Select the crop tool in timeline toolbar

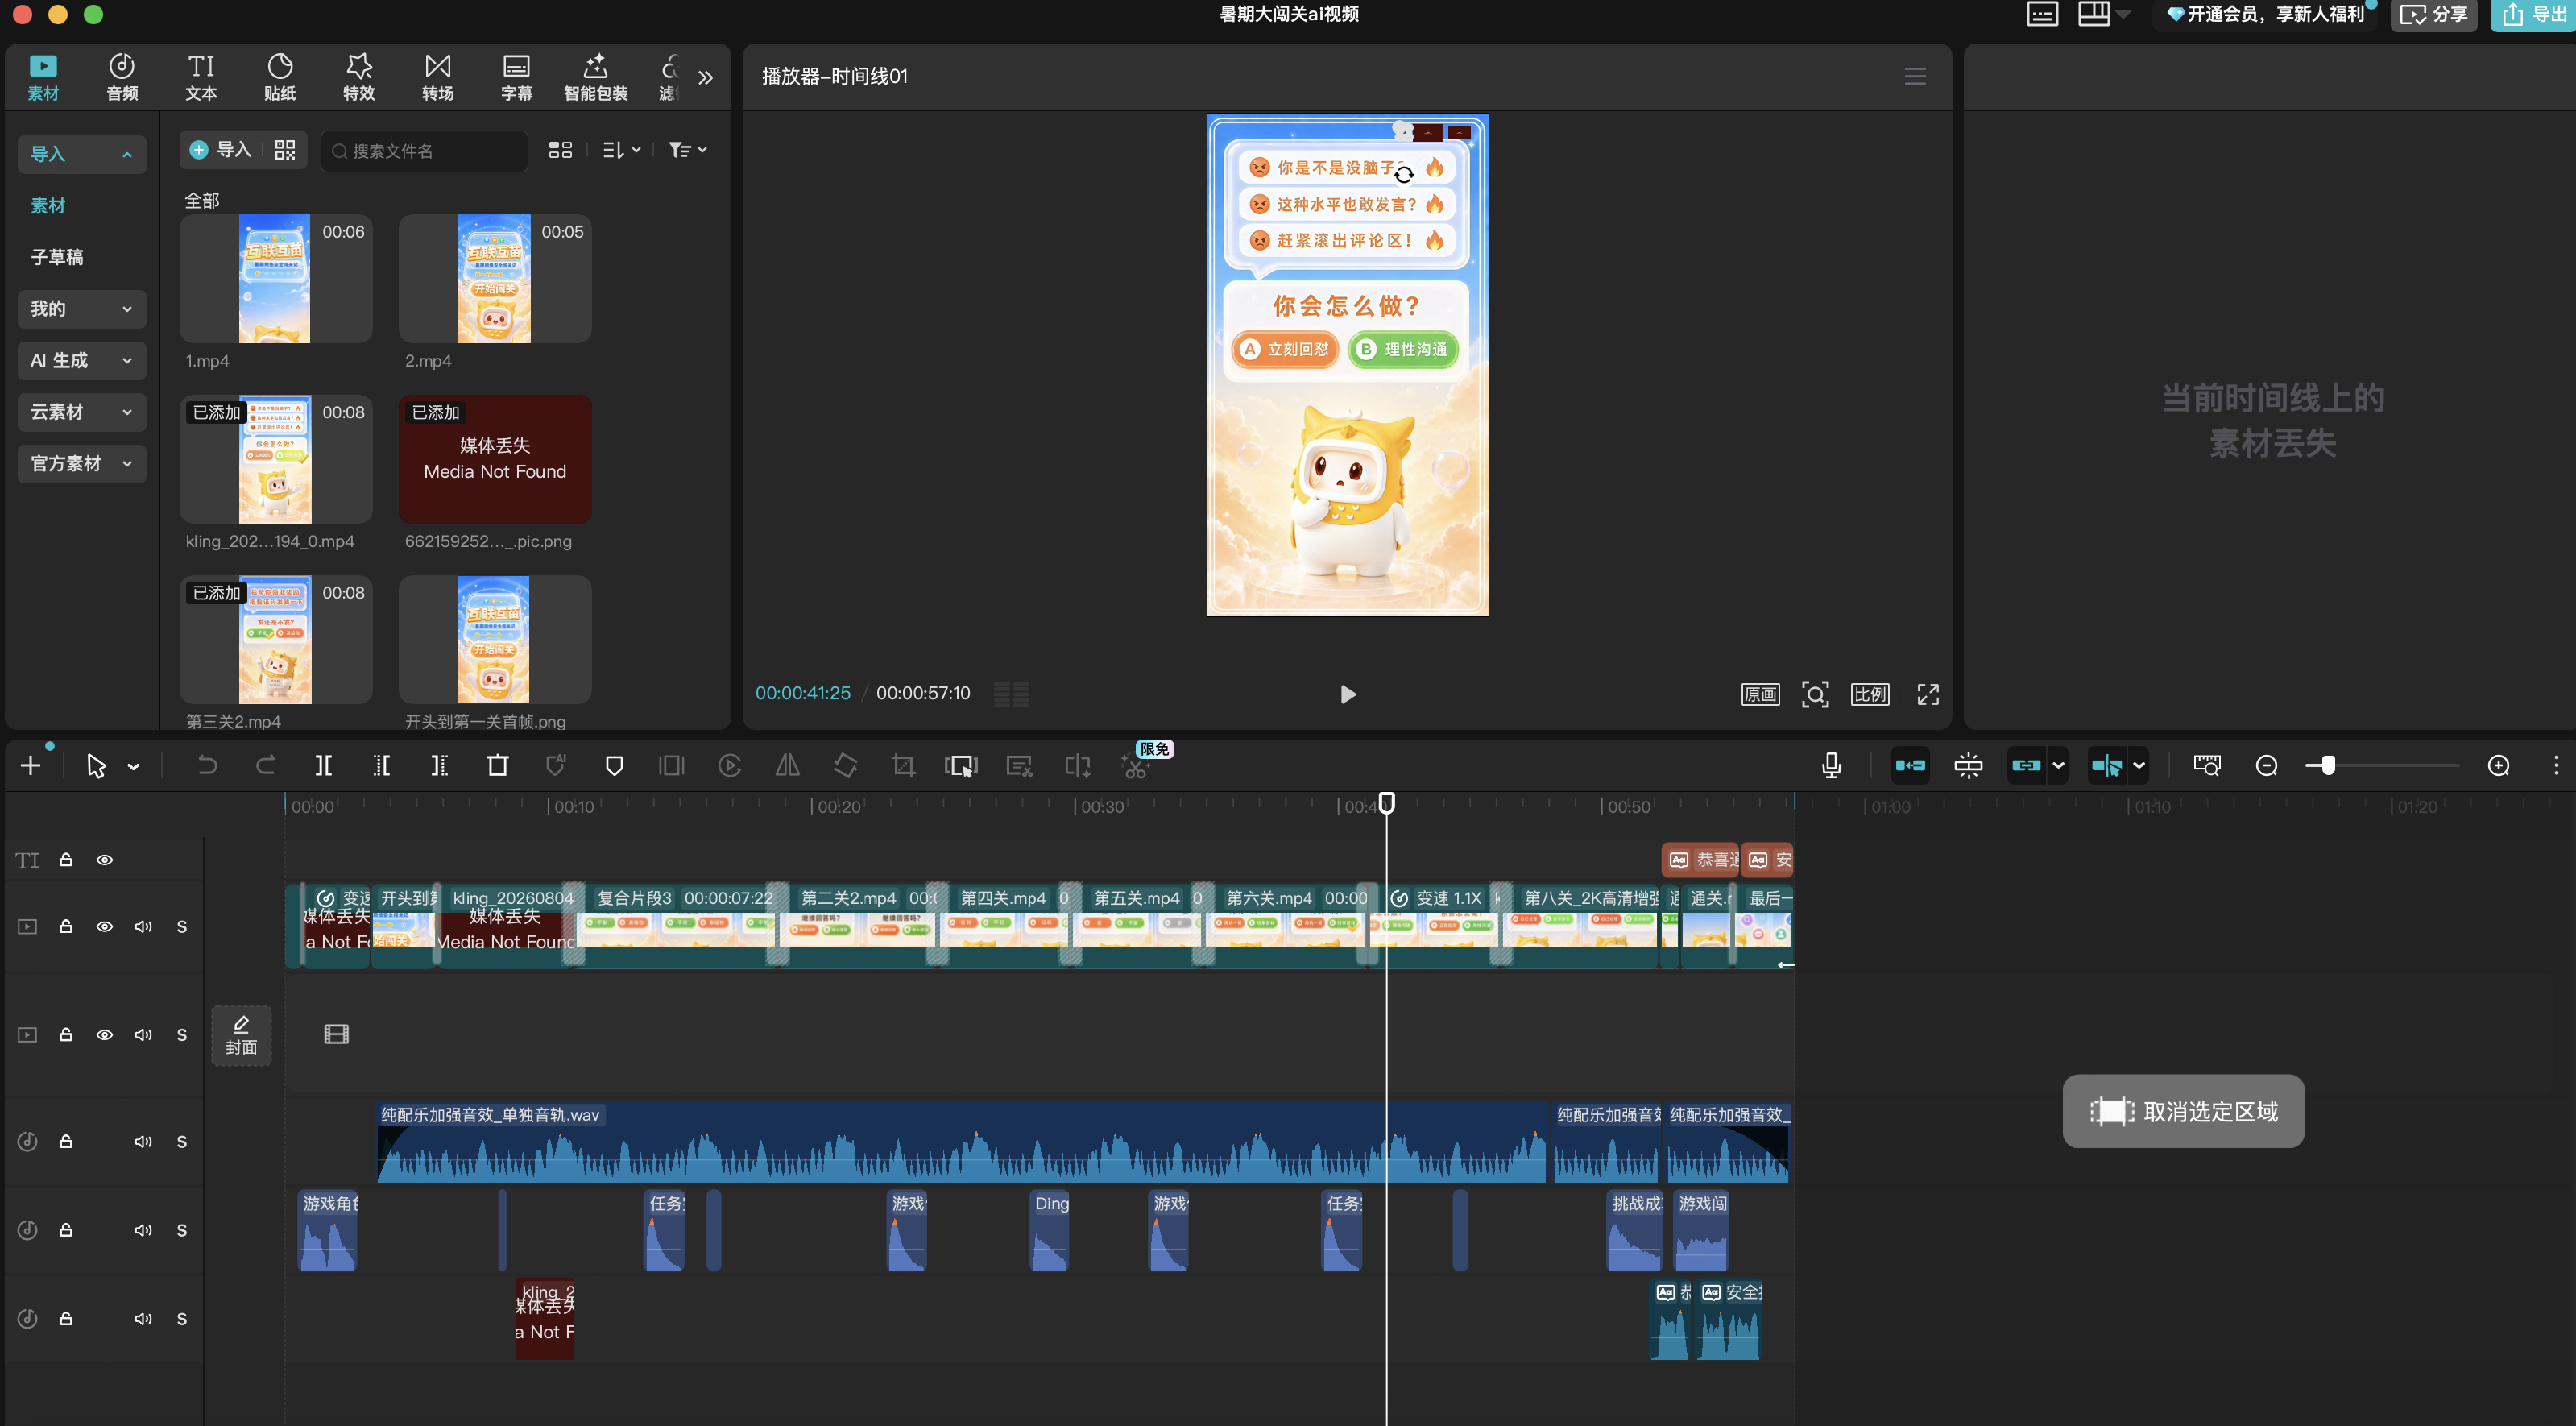click(x=903, y=765)
